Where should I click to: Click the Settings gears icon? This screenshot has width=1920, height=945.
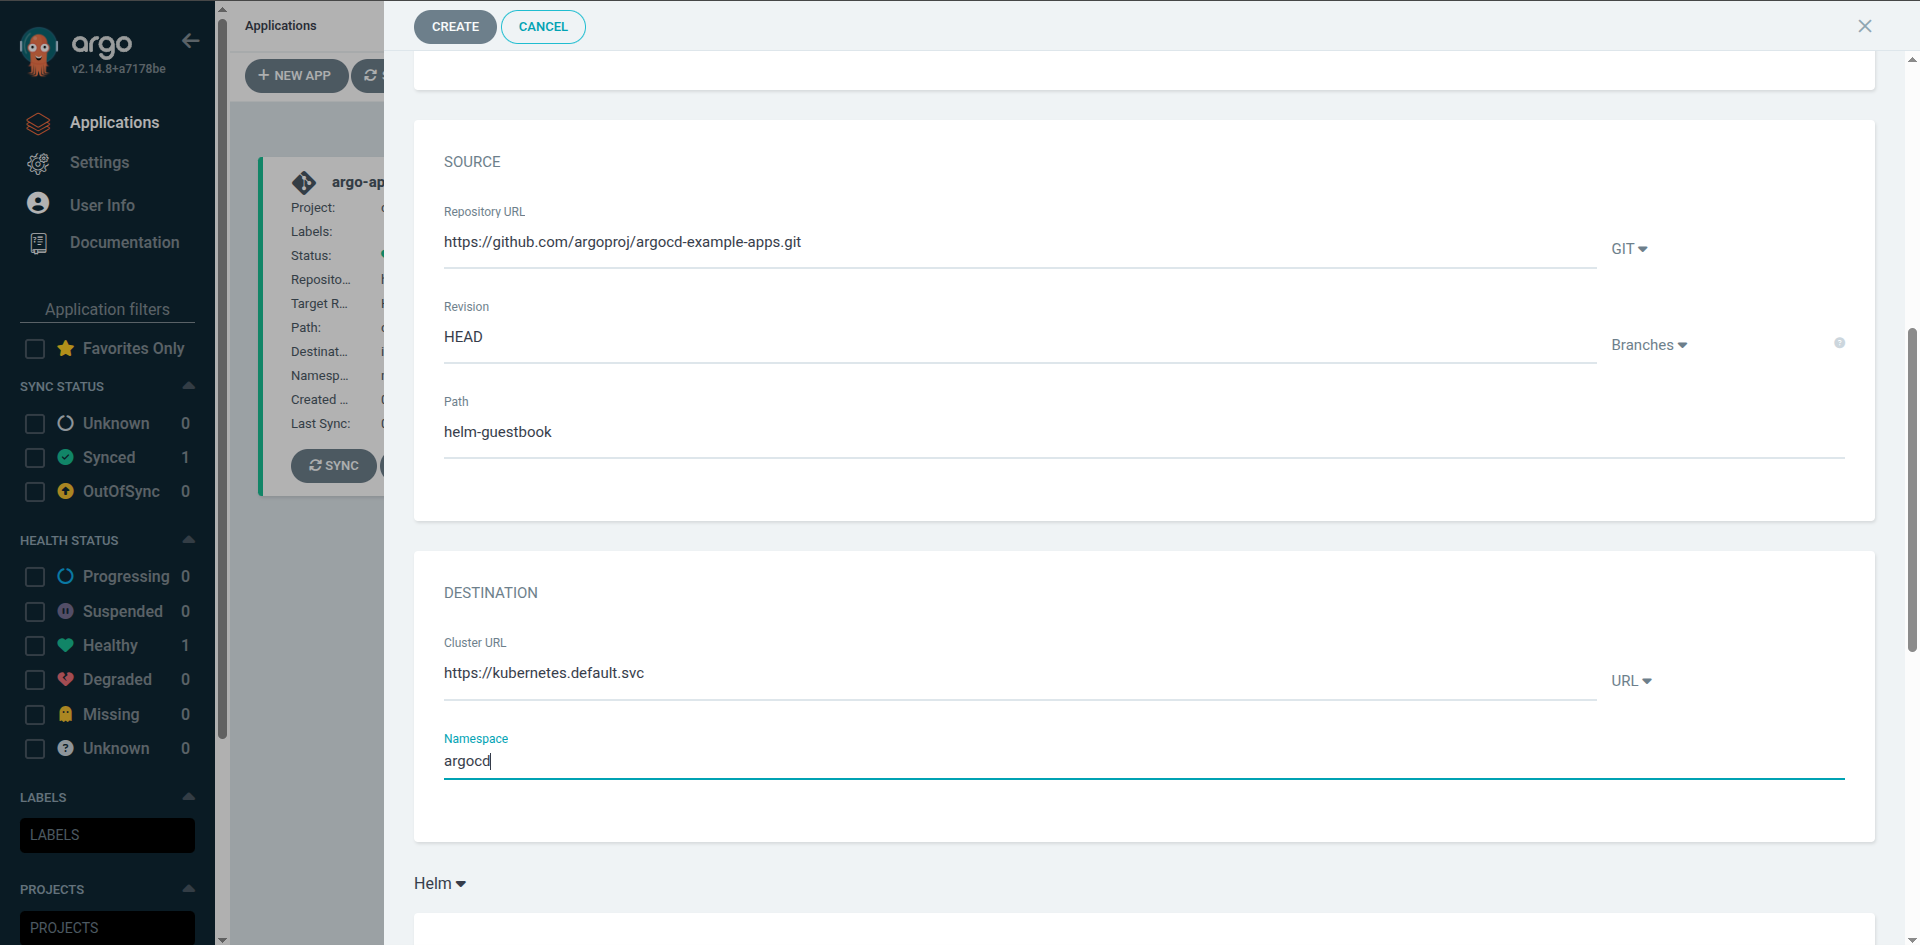[x=38, y=163]
